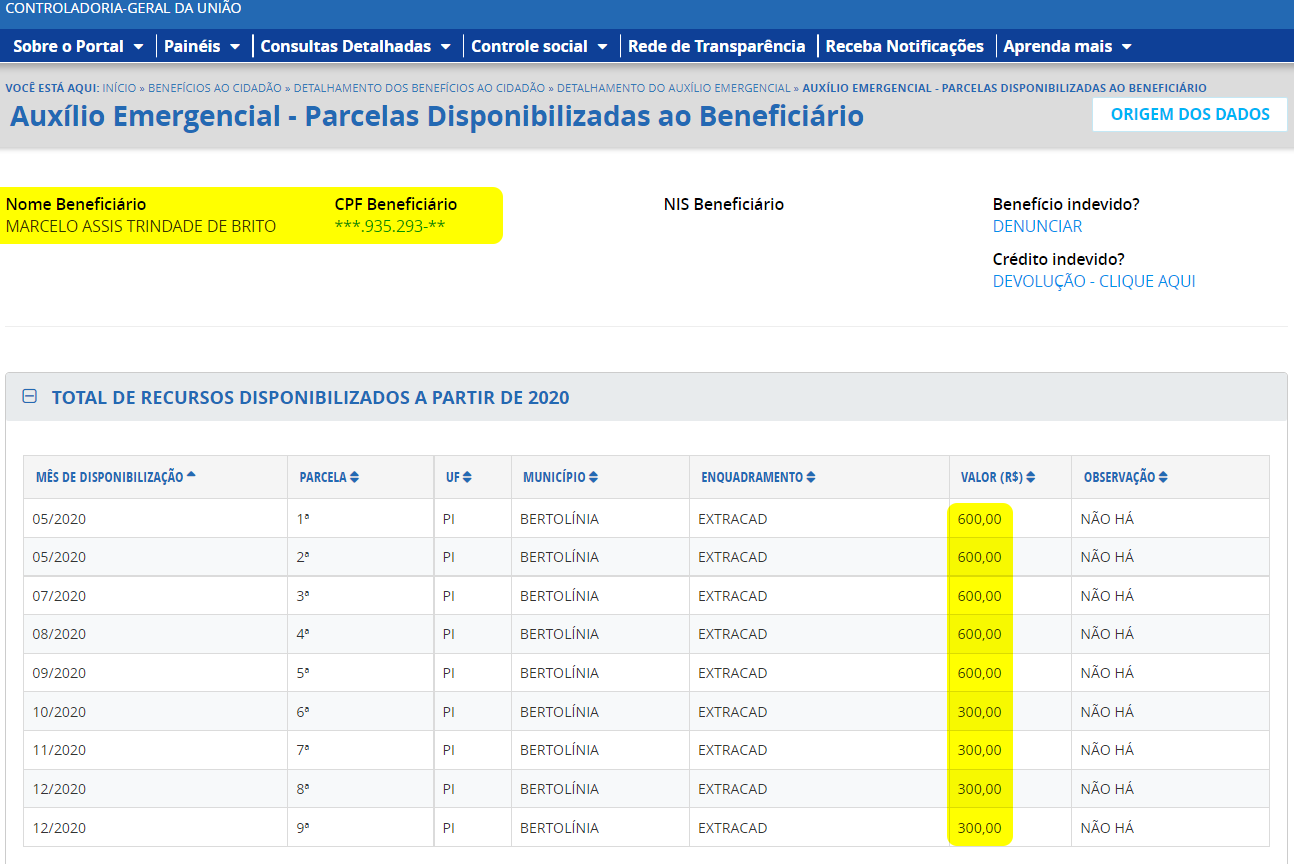Click EXTRACAD in the 5ª parcela row
Image resolution: width=1294 pixels, height=864 pixels.
[x=733, y=673]
